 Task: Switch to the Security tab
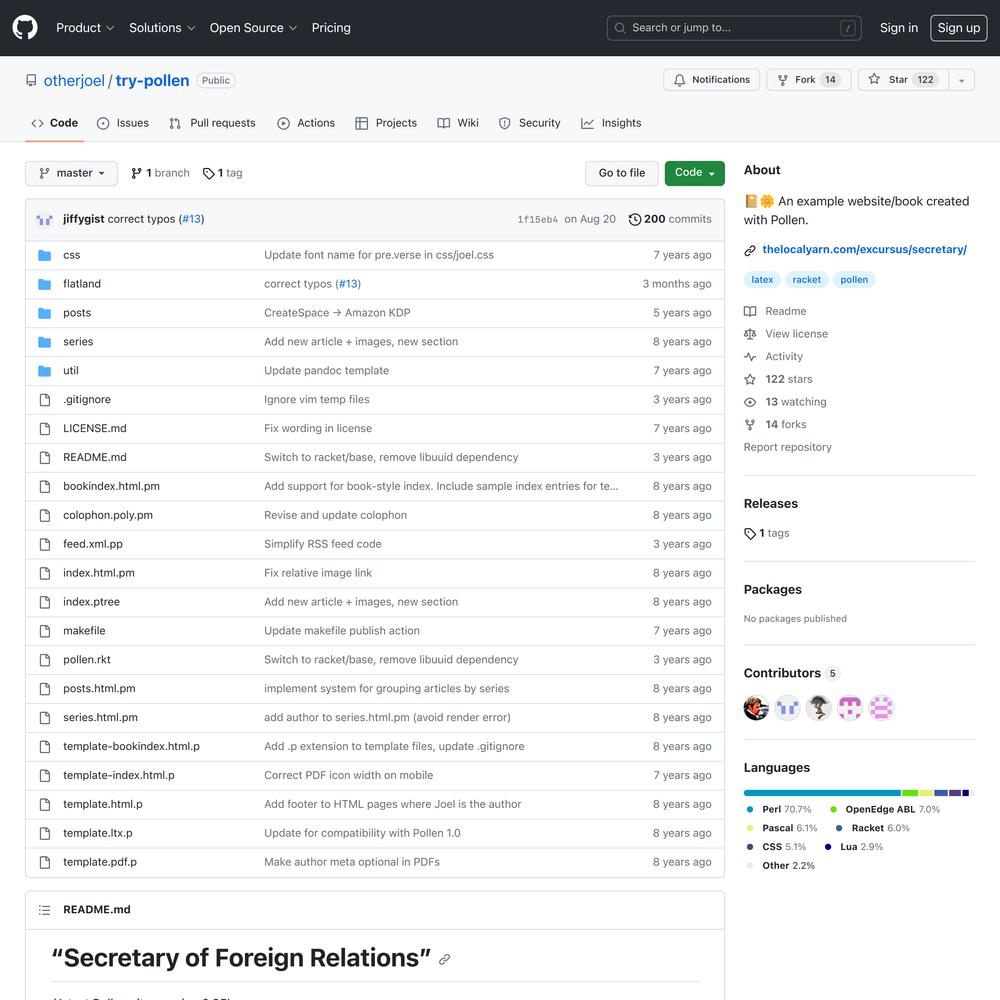click(x=530, y=123)
